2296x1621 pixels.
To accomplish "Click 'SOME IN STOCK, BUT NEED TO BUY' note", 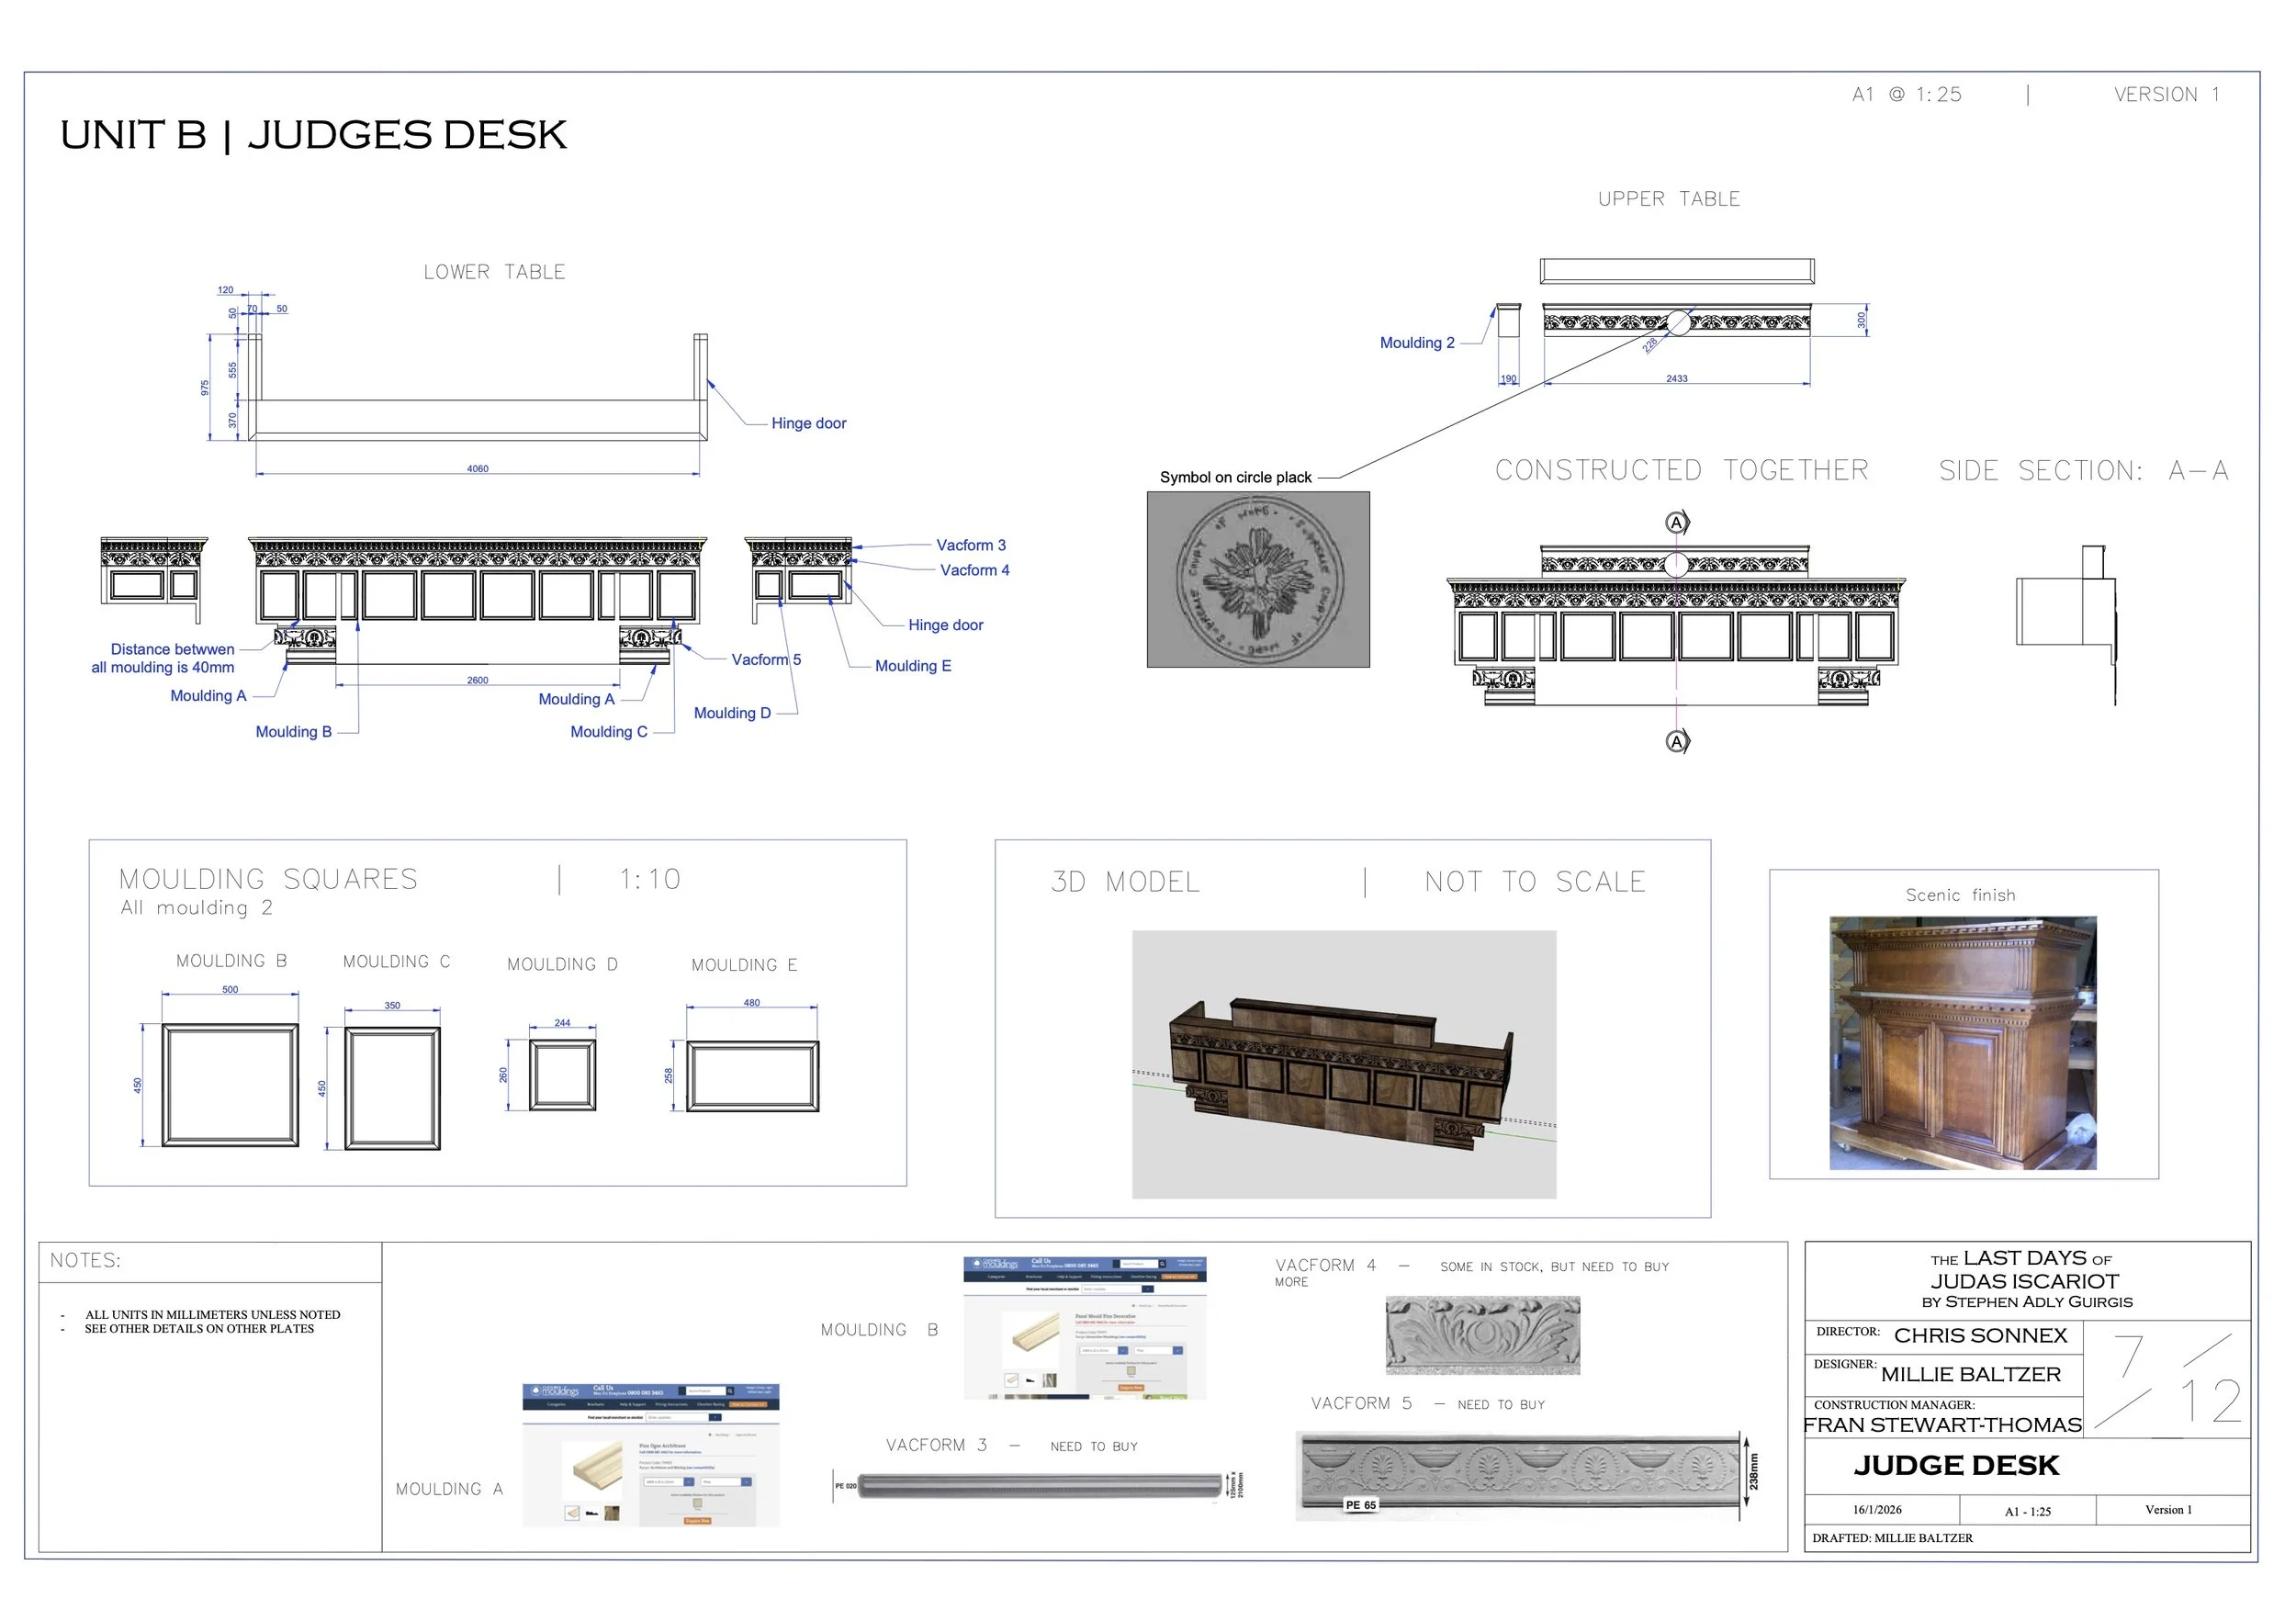I will (x=1554, y=1267).
